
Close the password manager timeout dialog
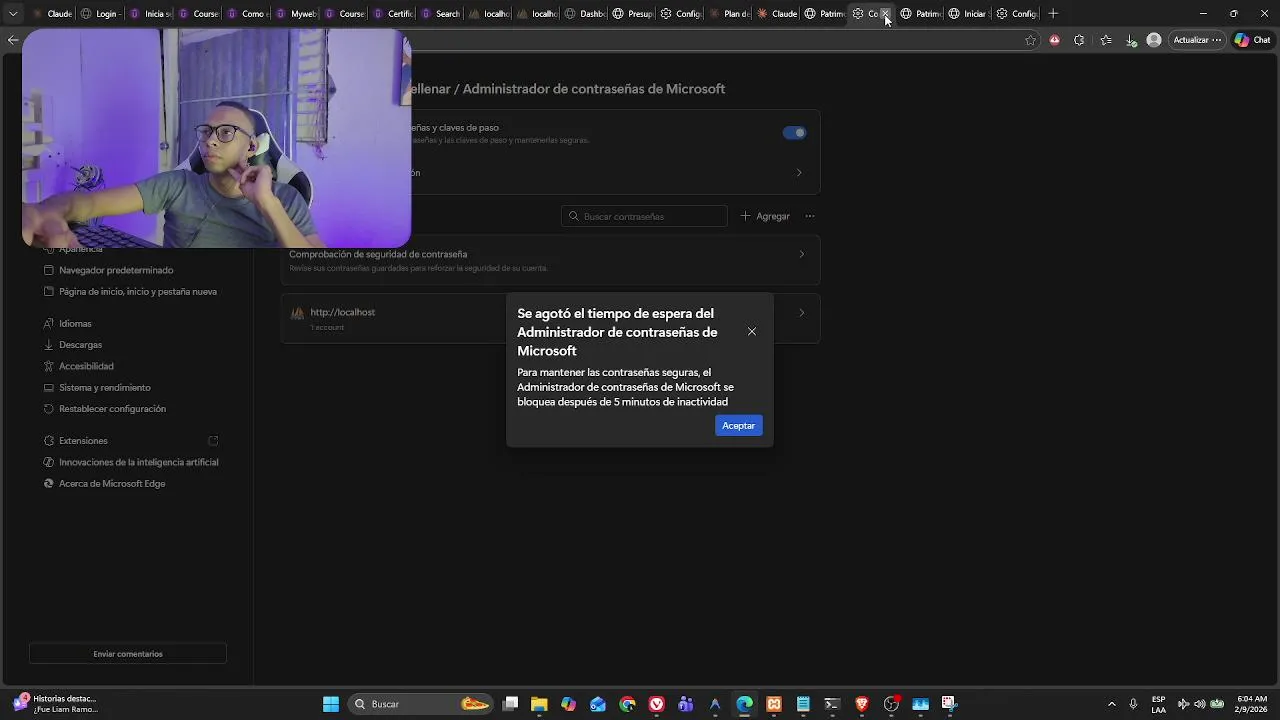[x=752, y=332]
